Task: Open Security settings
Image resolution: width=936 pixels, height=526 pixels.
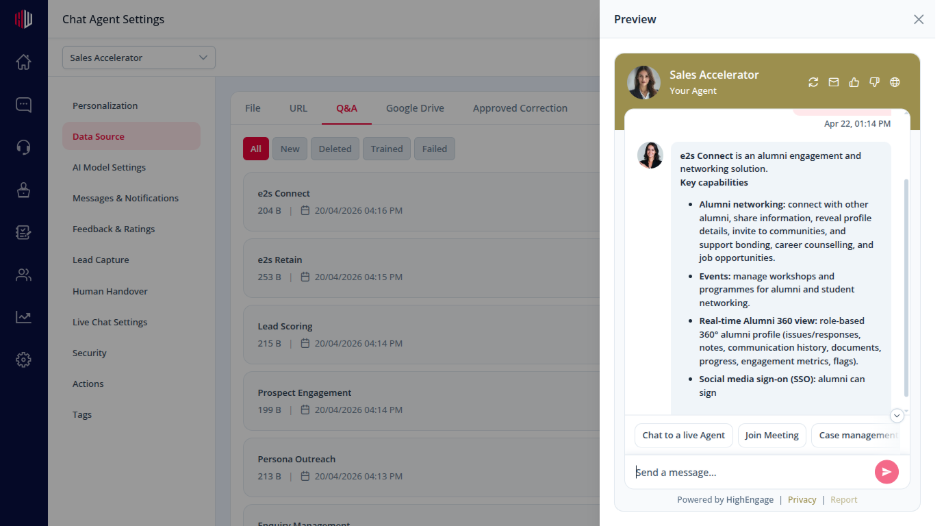Action: 131,353
